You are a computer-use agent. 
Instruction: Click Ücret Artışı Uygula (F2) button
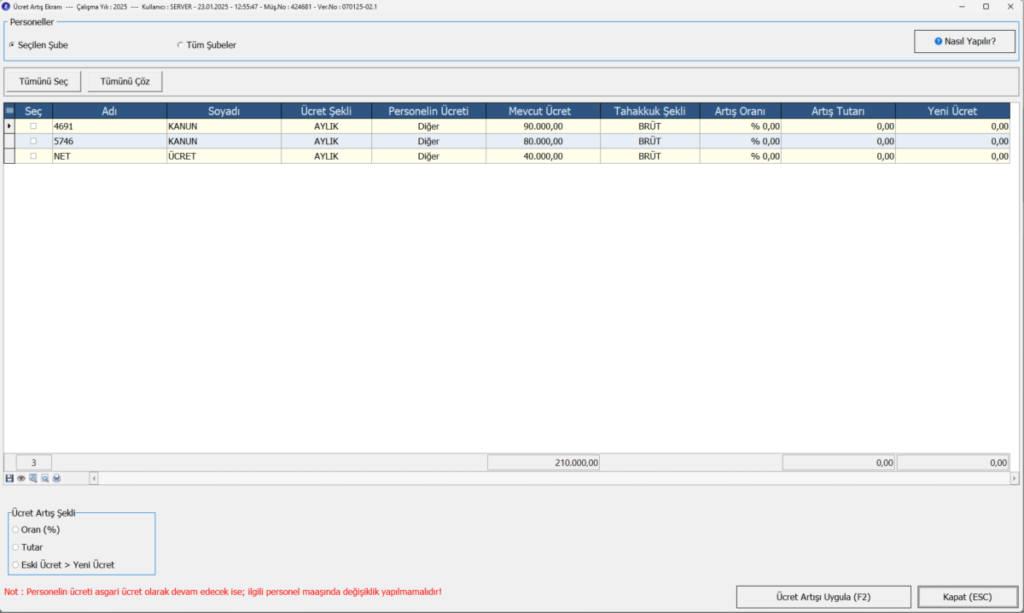tap(823, 597)
